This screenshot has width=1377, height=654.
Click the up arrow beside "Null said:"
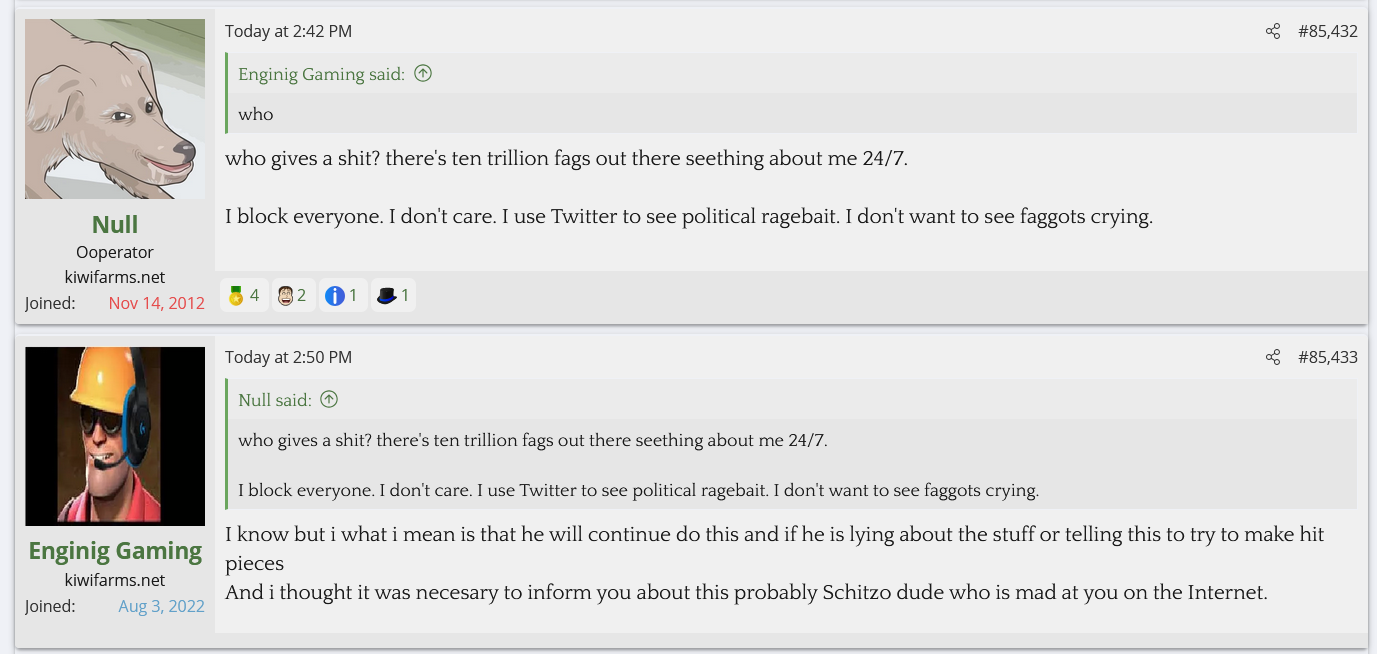(329, 399)
